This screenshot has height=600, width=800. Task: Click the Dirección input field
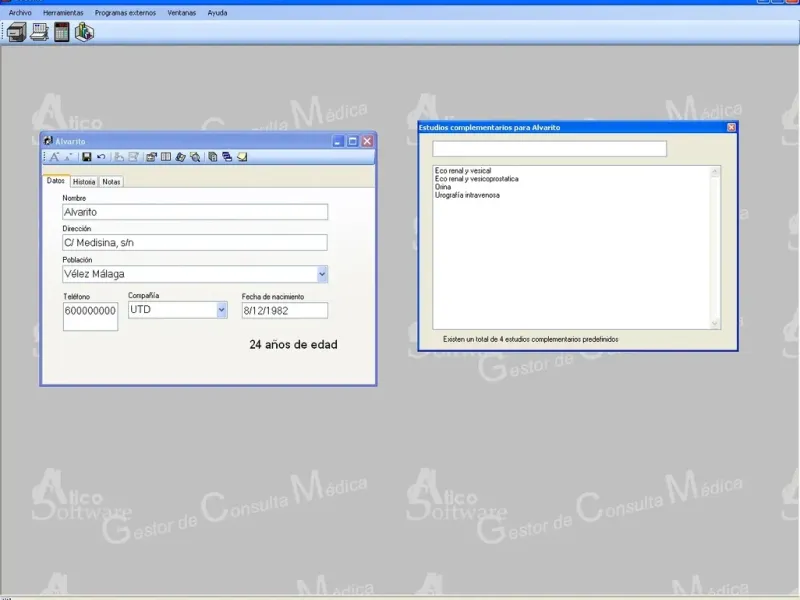195,243
